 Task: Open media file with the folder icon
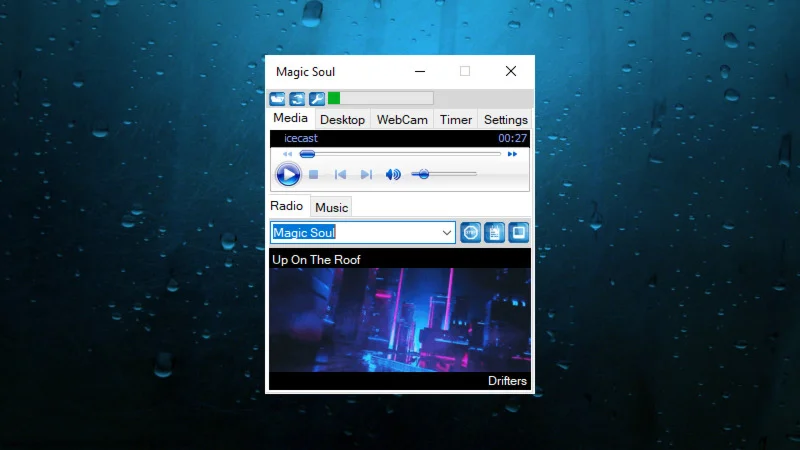(x=278, y=98)
